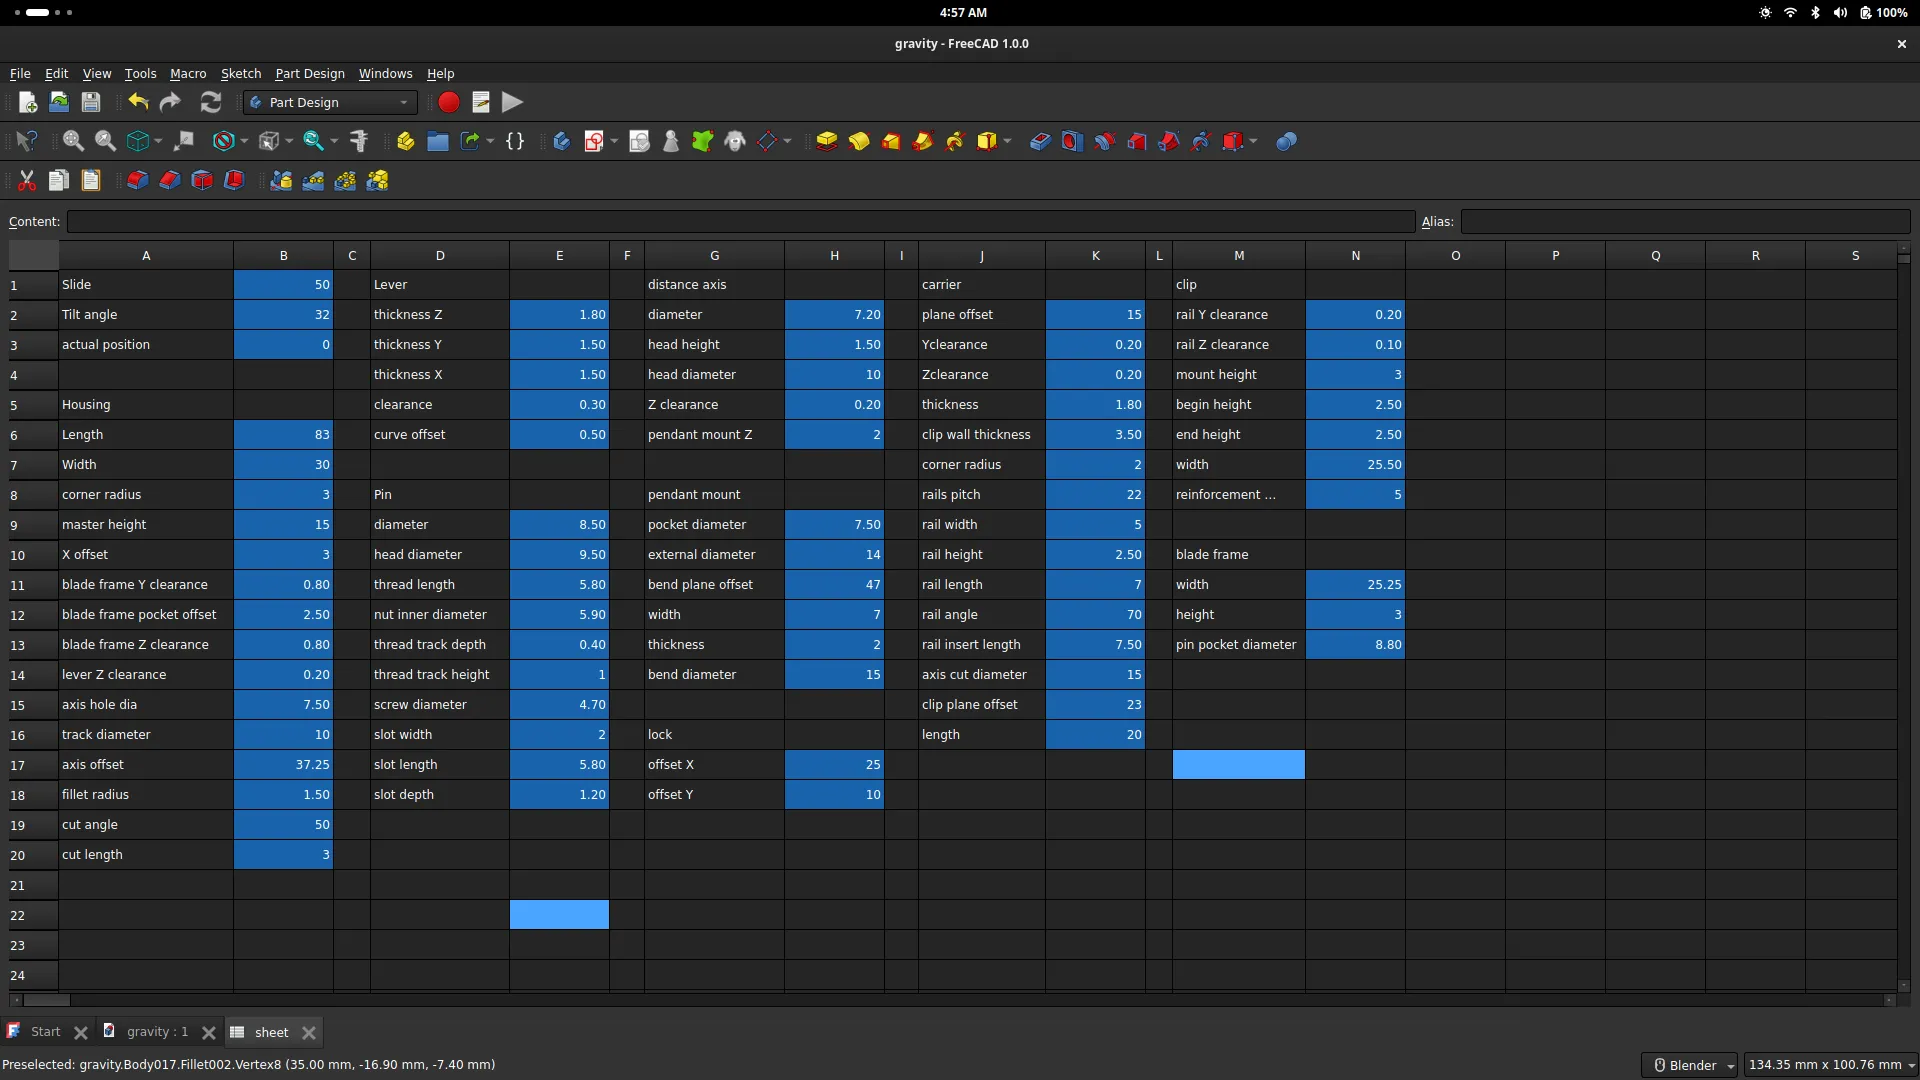
Task: Activate the What's This help pointer
Action: click(x=27, y=141)
